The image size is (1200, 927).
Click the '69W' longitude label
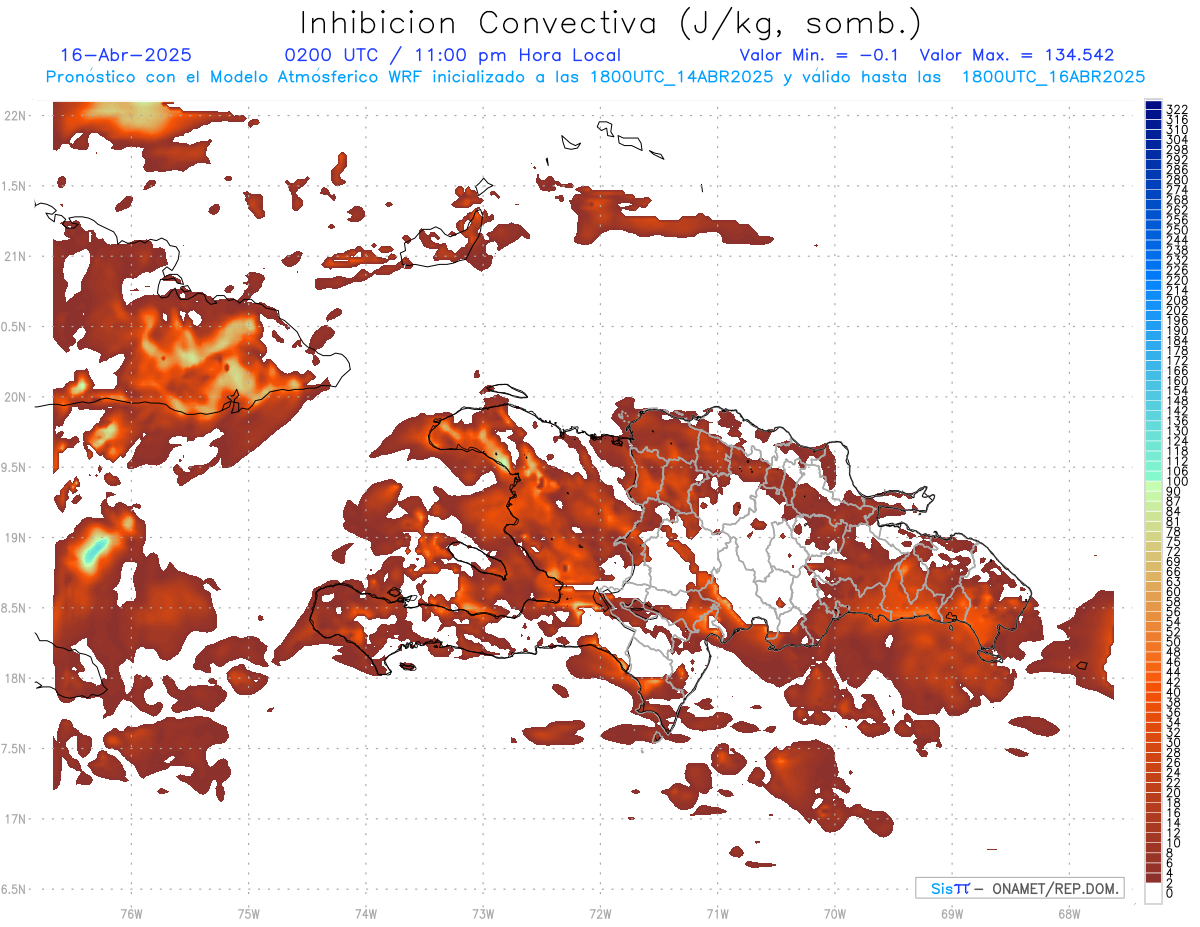click(951, 913)
